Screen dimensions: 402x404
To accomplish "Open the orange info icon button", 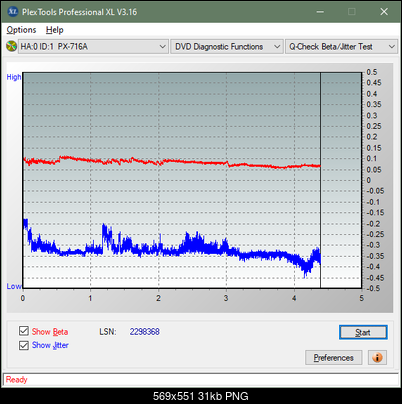I will (x=377, y=358).
